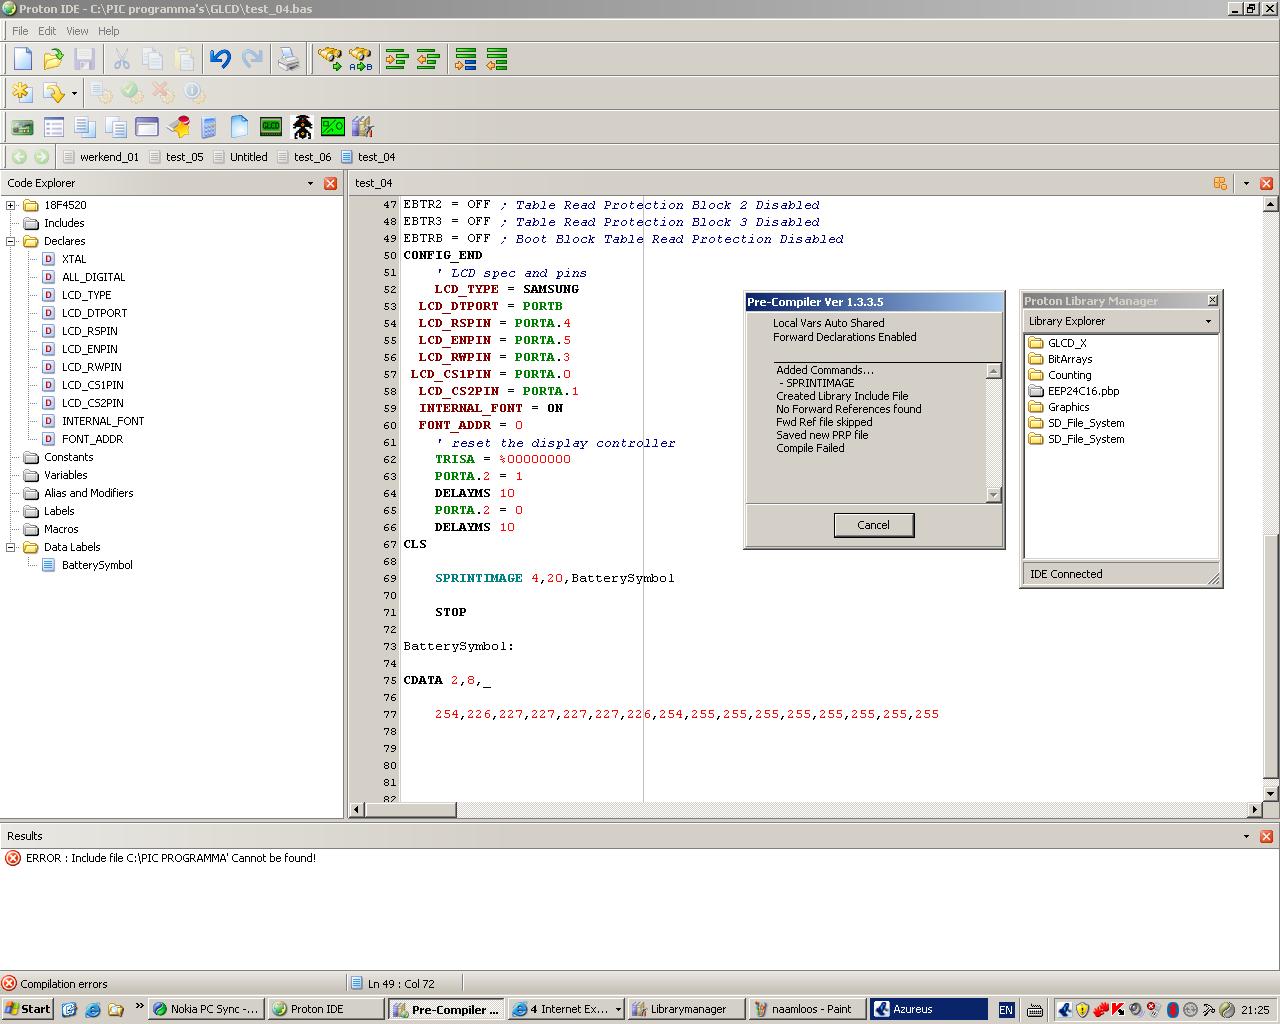This screenshot has height=1024, width=1280.
Task: Click Find and Replace A→B binoculars icon
Action: pos(360,60)
